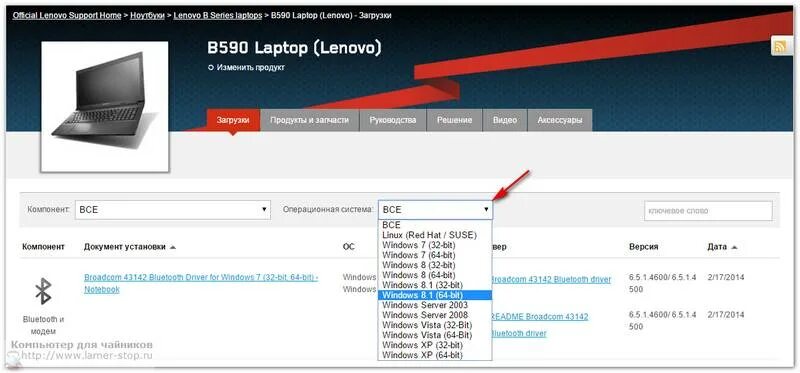Click the Версия column header
This screenshot has height=373, width=800.
coord(643,246)
